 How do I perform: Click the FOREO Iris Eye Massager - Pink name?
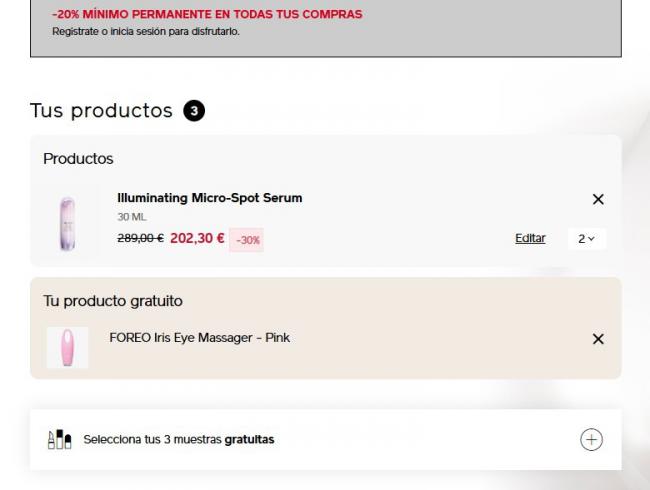pos(199,337)
